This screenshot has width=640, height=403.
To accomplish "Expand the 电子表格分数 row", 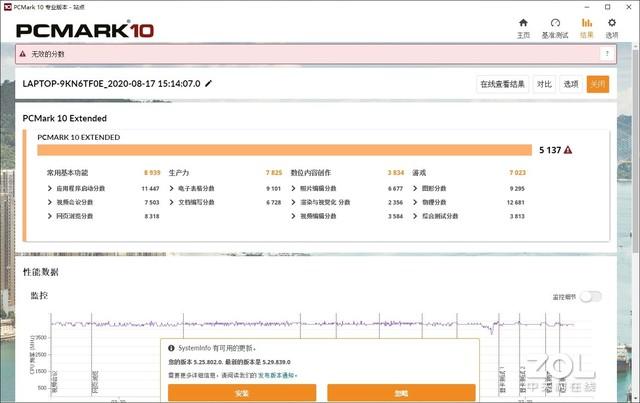I will 171,188.
